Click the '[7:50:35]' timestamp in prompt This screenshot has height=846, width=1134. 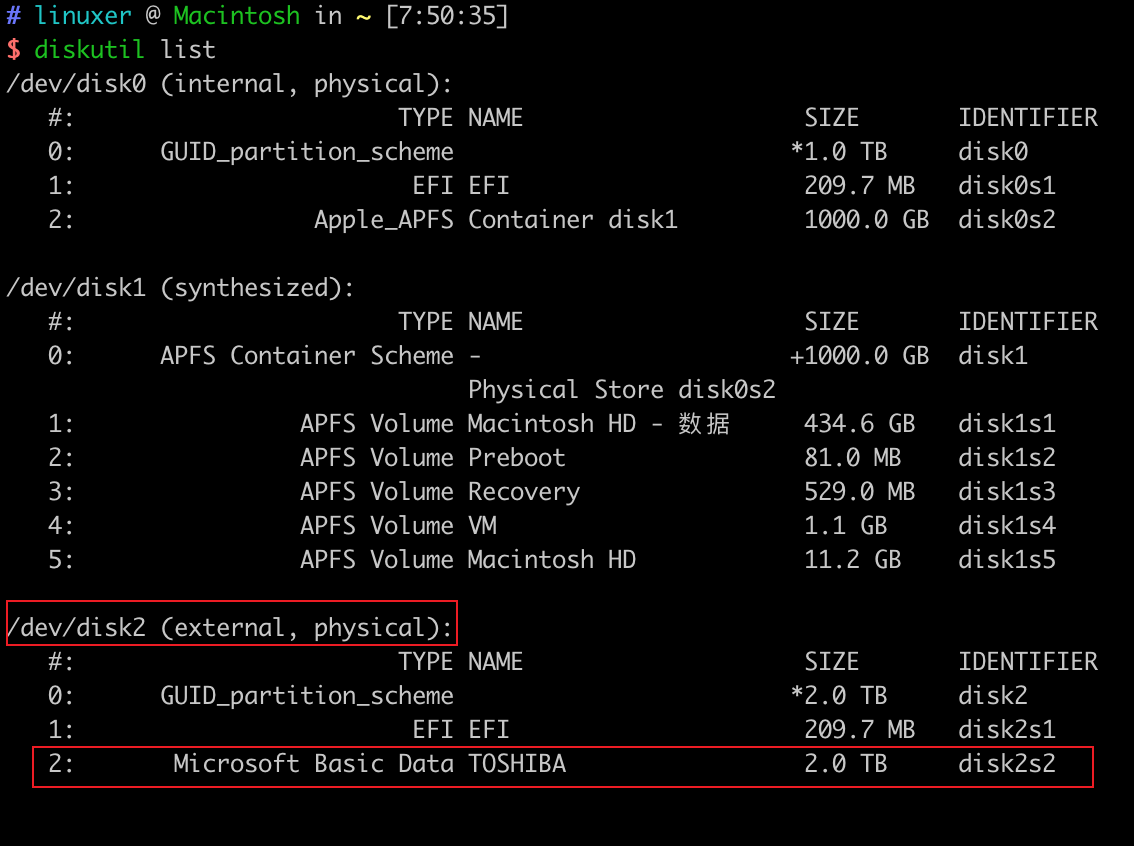coord(447,16)
